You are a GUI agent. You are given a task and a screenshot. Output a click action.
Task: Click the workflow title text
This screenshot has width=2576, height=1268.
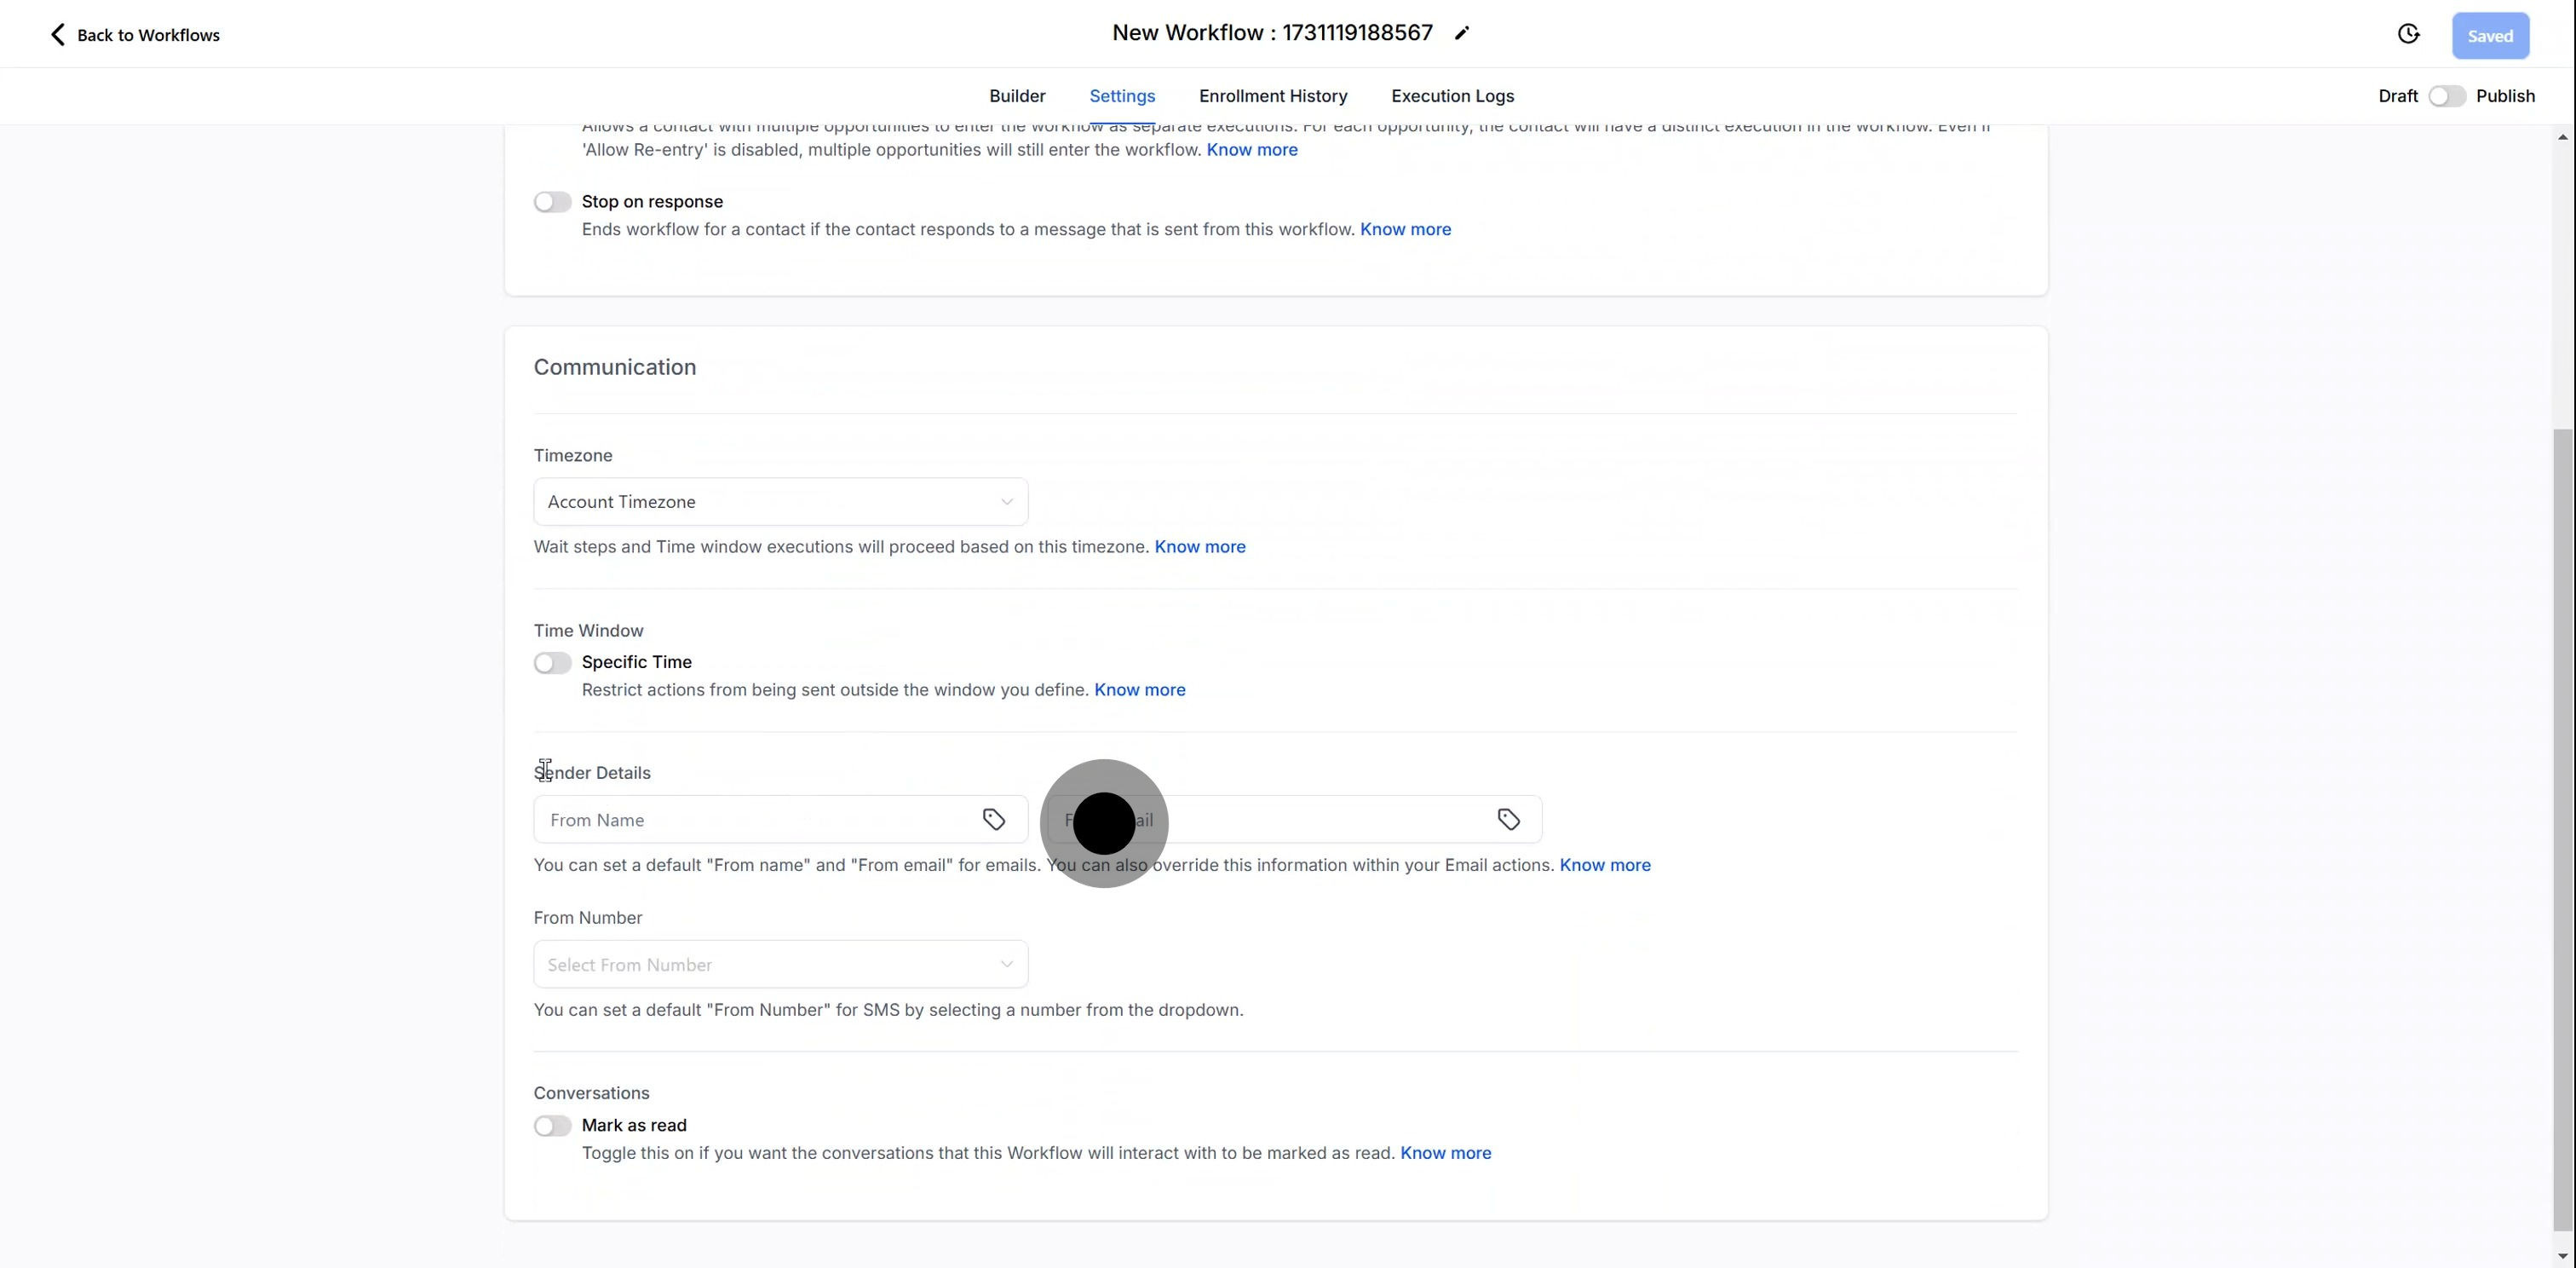(x=1272, y=33)
